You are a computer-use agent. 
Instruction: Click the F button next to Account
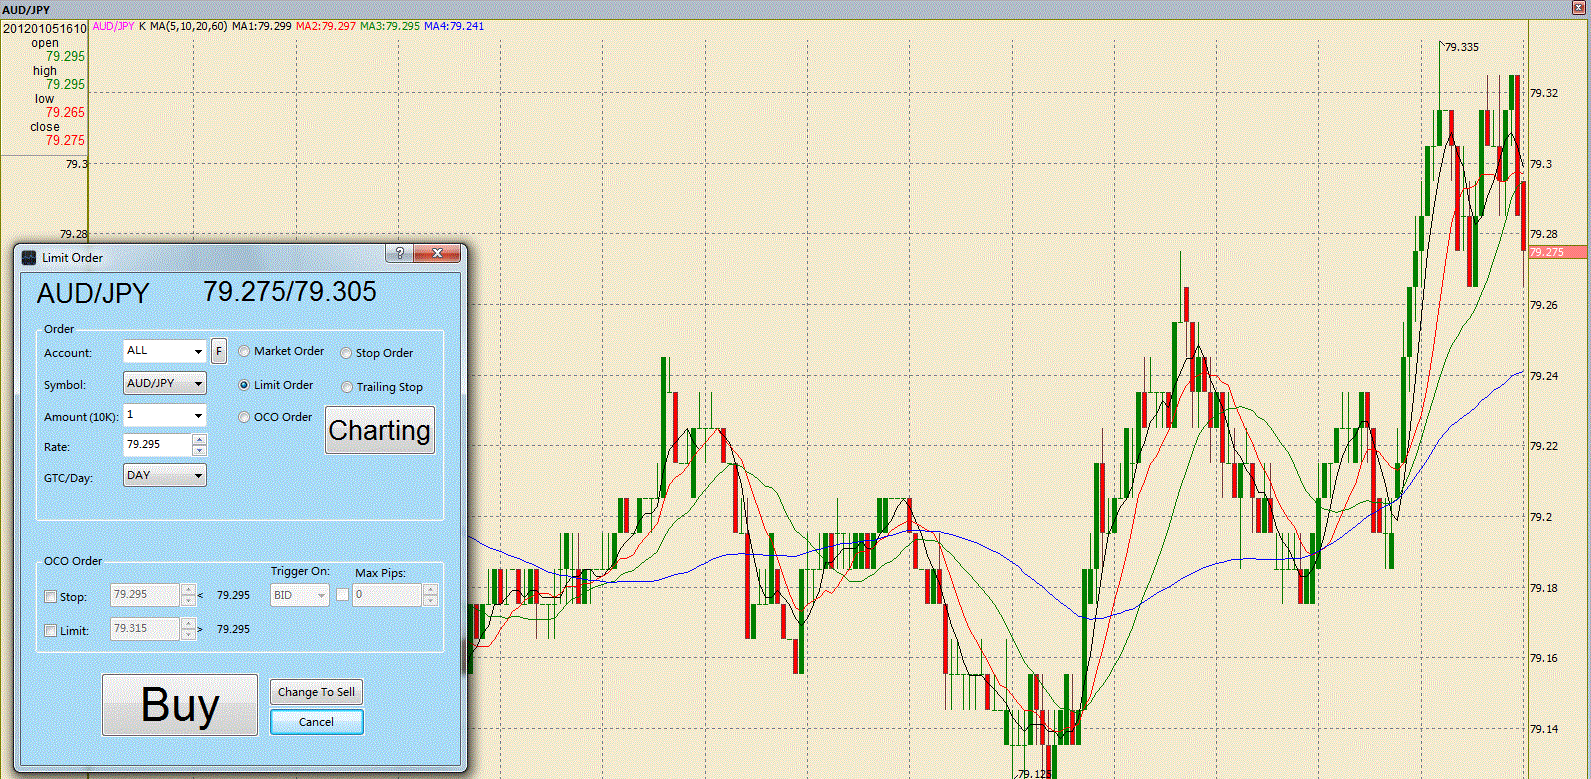pyautogui.click(x=219, y=352)
